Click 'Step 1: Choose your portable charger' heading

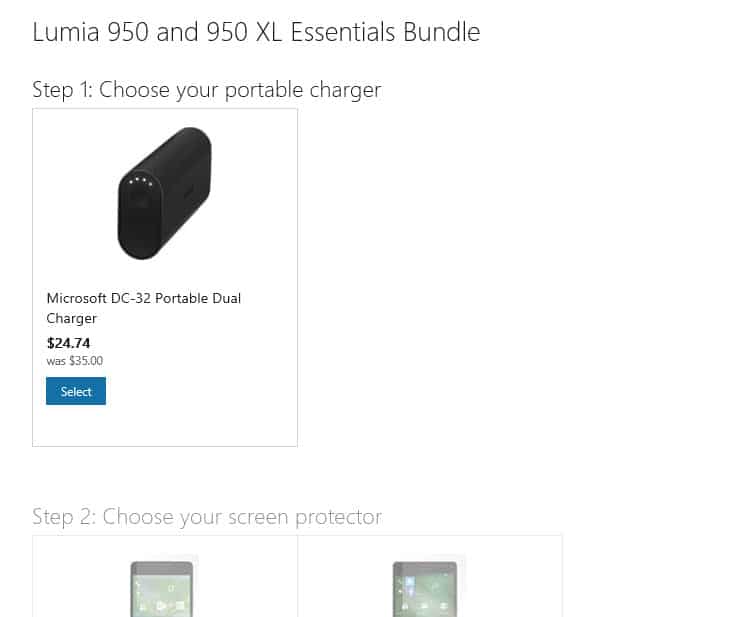tap(207, 90)
